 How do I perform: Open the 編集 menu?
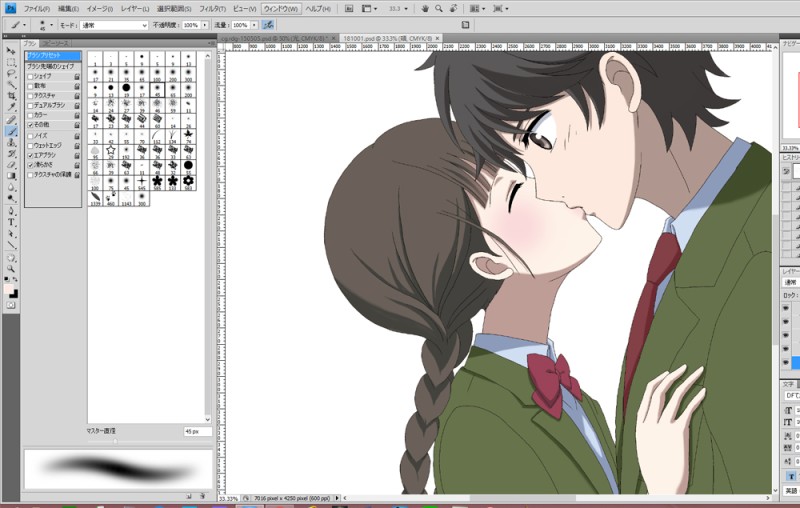point(68,9)
